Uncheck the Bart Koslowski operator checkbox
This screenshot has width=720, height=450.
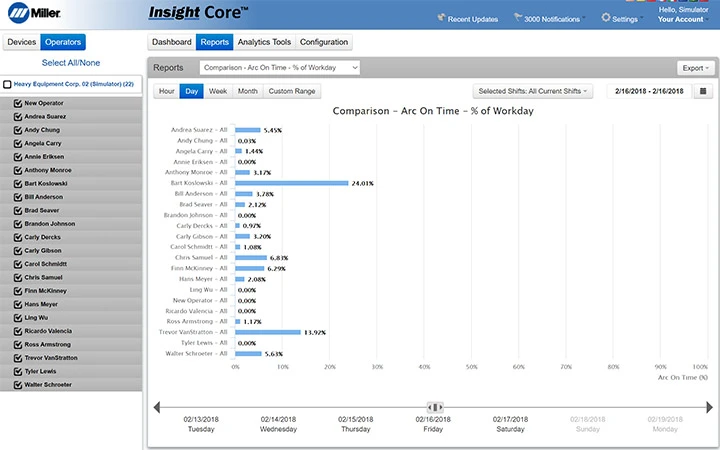pyautogui.click(x=18, y=184)
